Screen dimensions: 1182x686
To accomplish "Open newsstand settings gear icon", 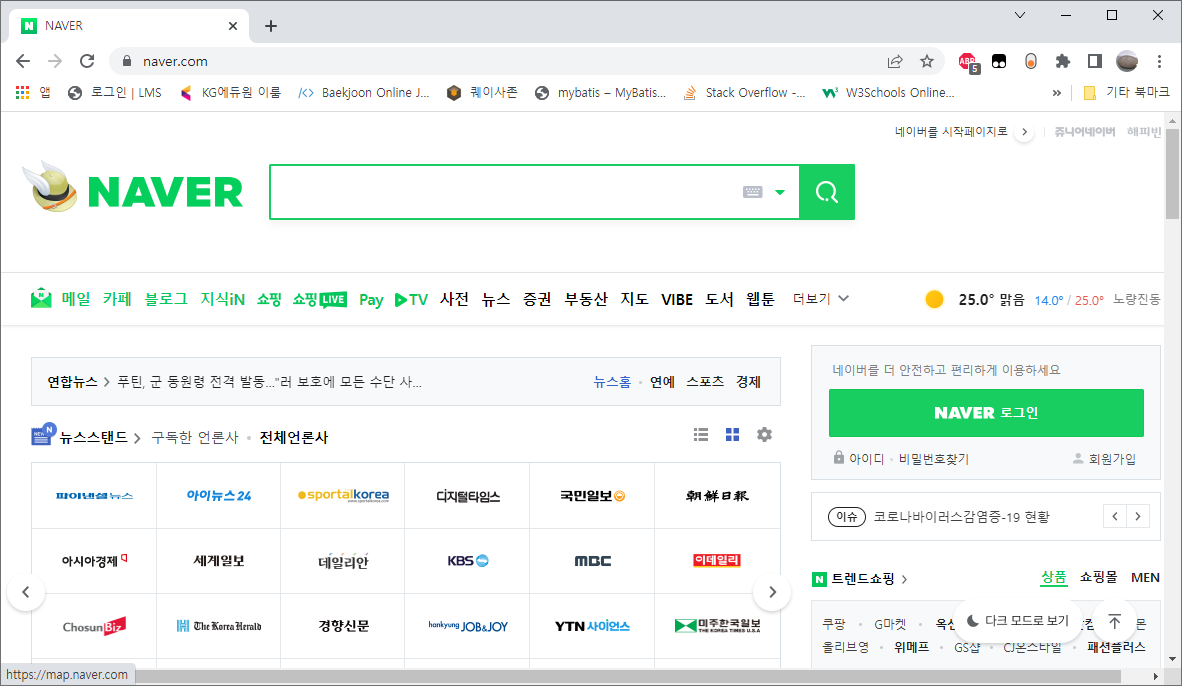I will (x=764, y=435).
